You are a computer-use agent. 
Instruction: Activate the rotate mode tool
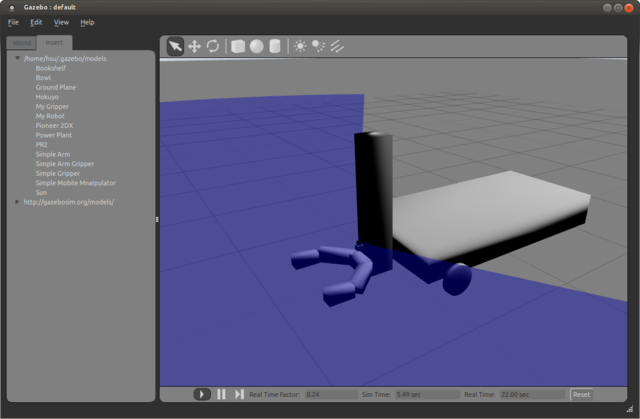point(213,46)
